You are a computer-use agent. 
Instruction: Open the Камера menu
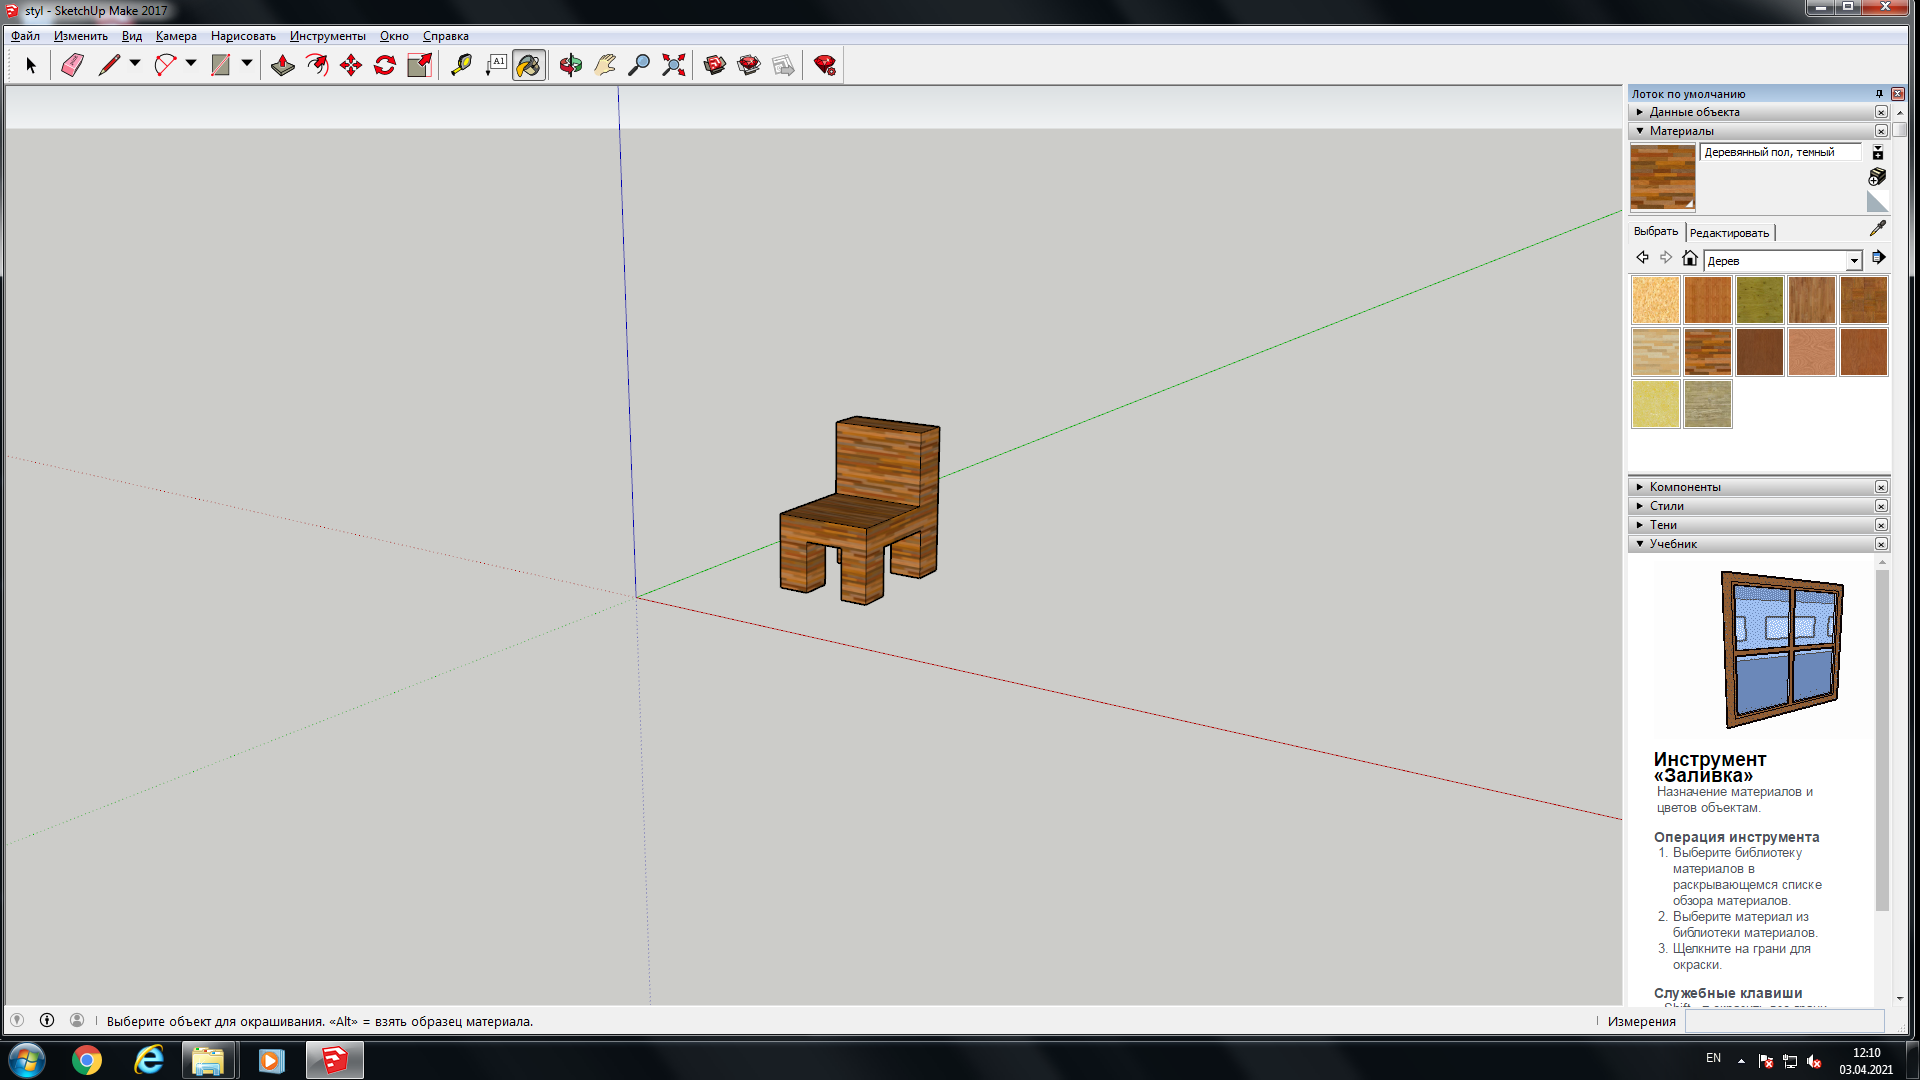coord(176,36)
